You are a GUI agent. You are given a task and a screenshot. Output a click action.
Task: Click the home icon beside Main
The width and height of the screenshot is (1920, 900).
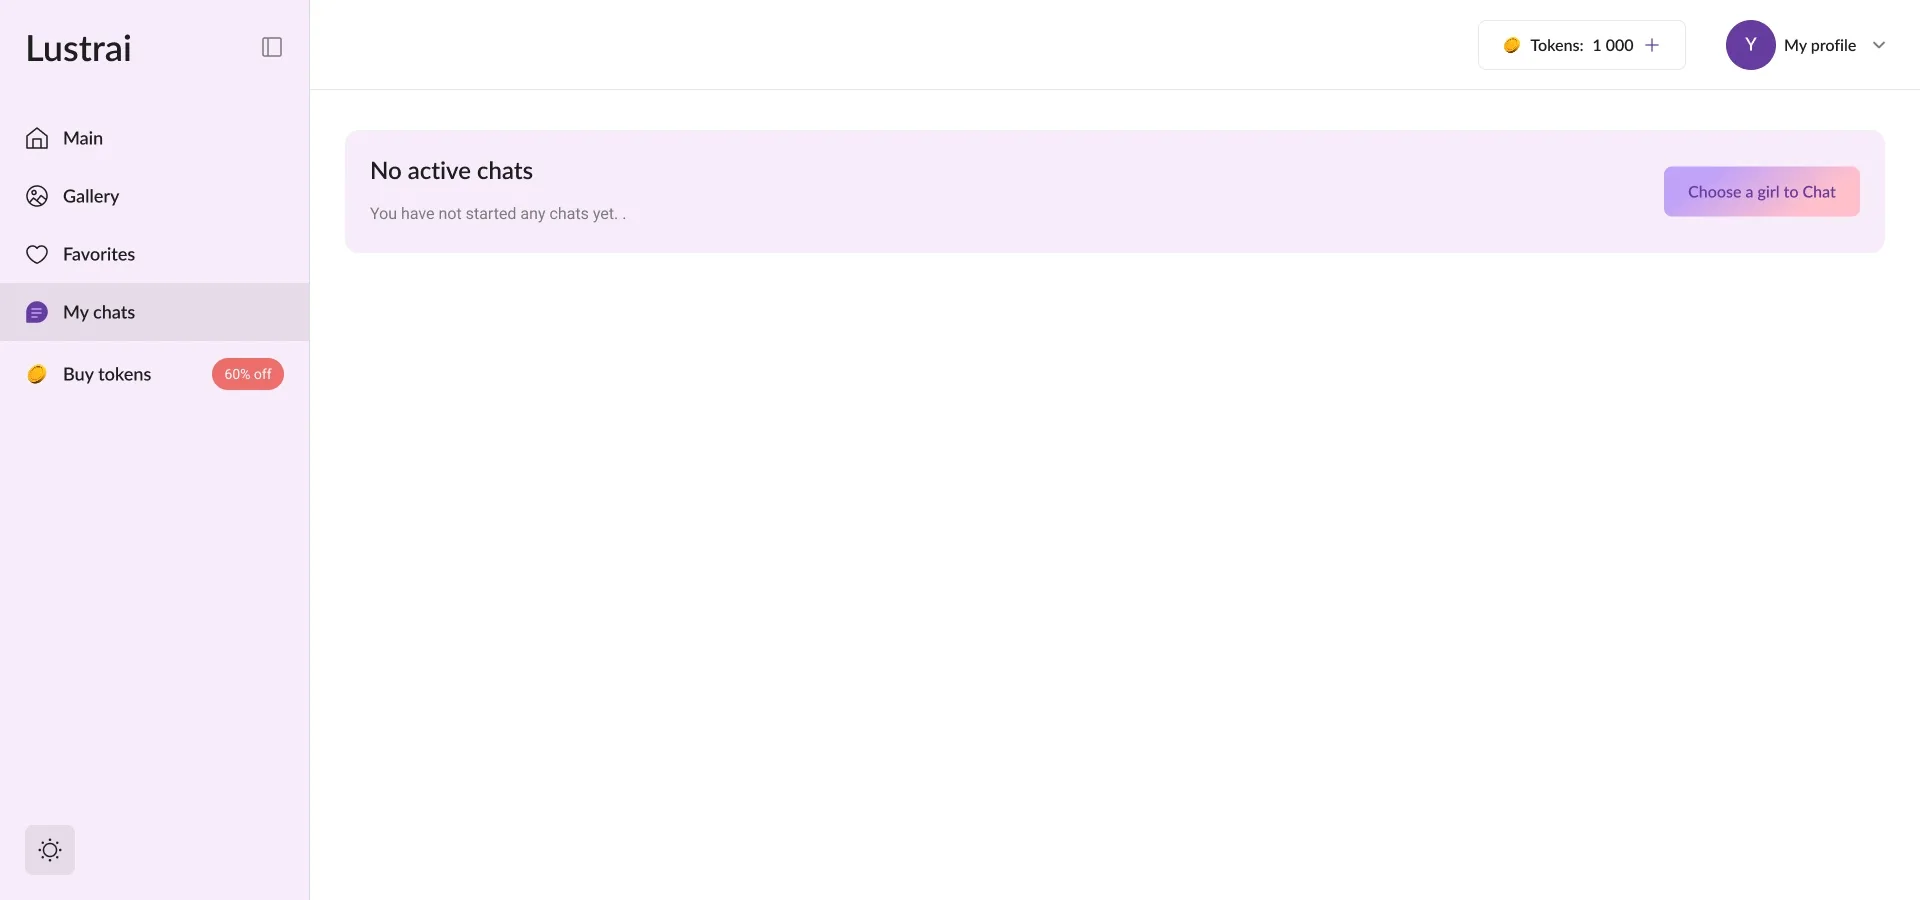pos(37,138)
